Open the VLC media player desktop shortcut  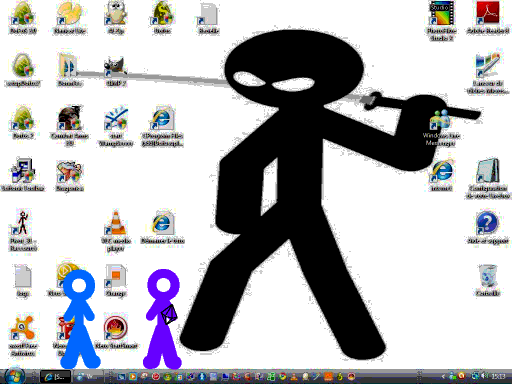click(x=116, y=230)
